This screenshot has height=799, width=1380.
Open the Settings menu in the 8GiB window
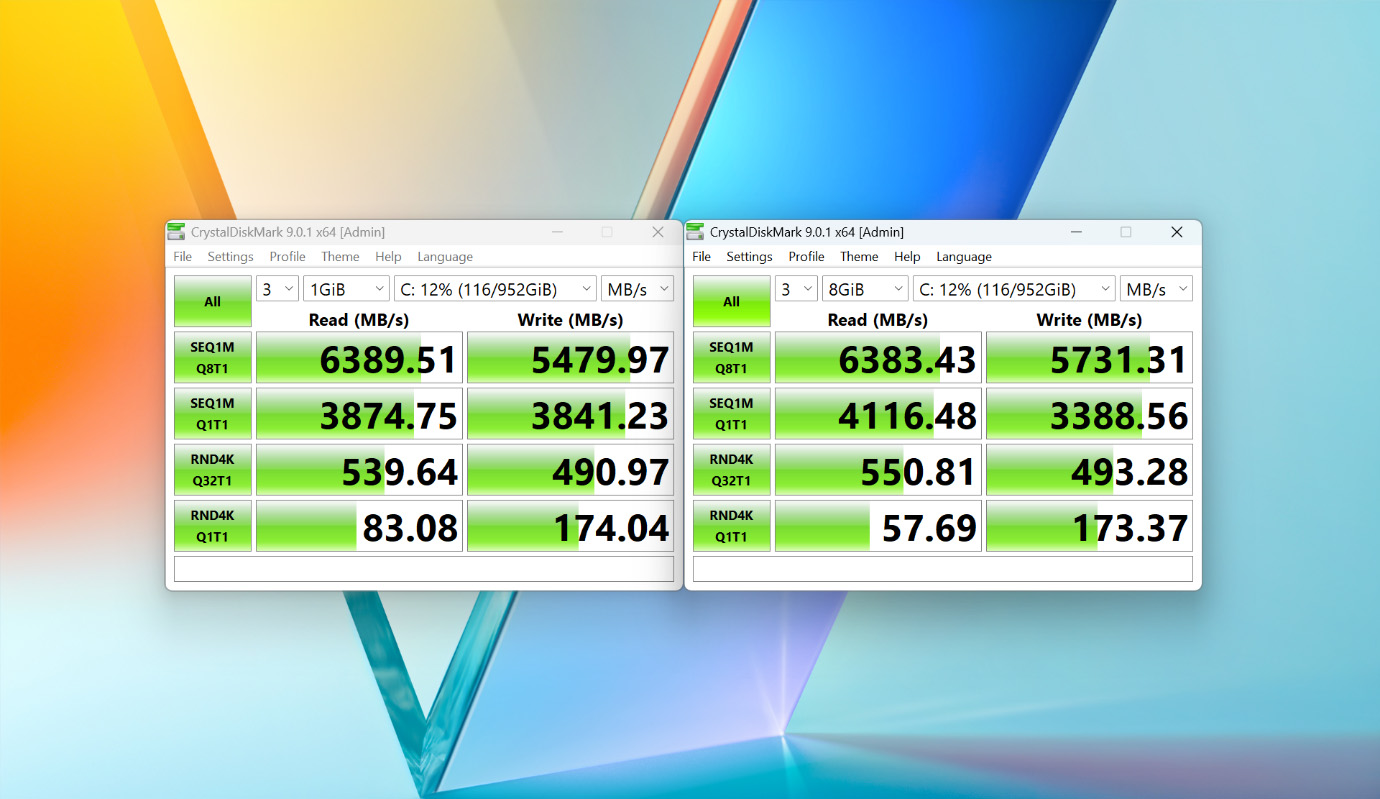pyautogui.click(x=749, y=257)
